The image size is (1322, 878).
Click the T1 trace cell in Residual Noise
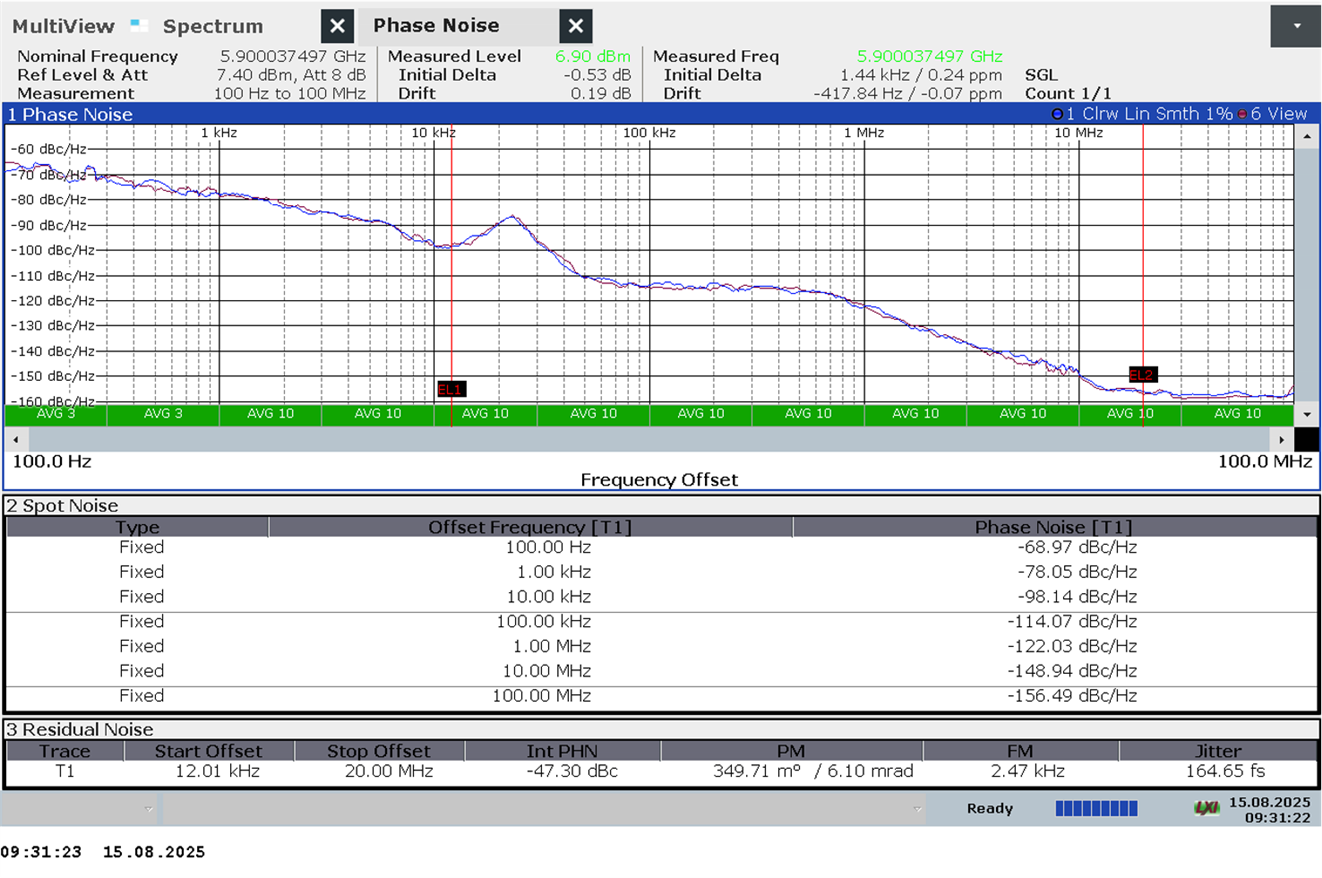pyautogui.click(x=64, y=772)
